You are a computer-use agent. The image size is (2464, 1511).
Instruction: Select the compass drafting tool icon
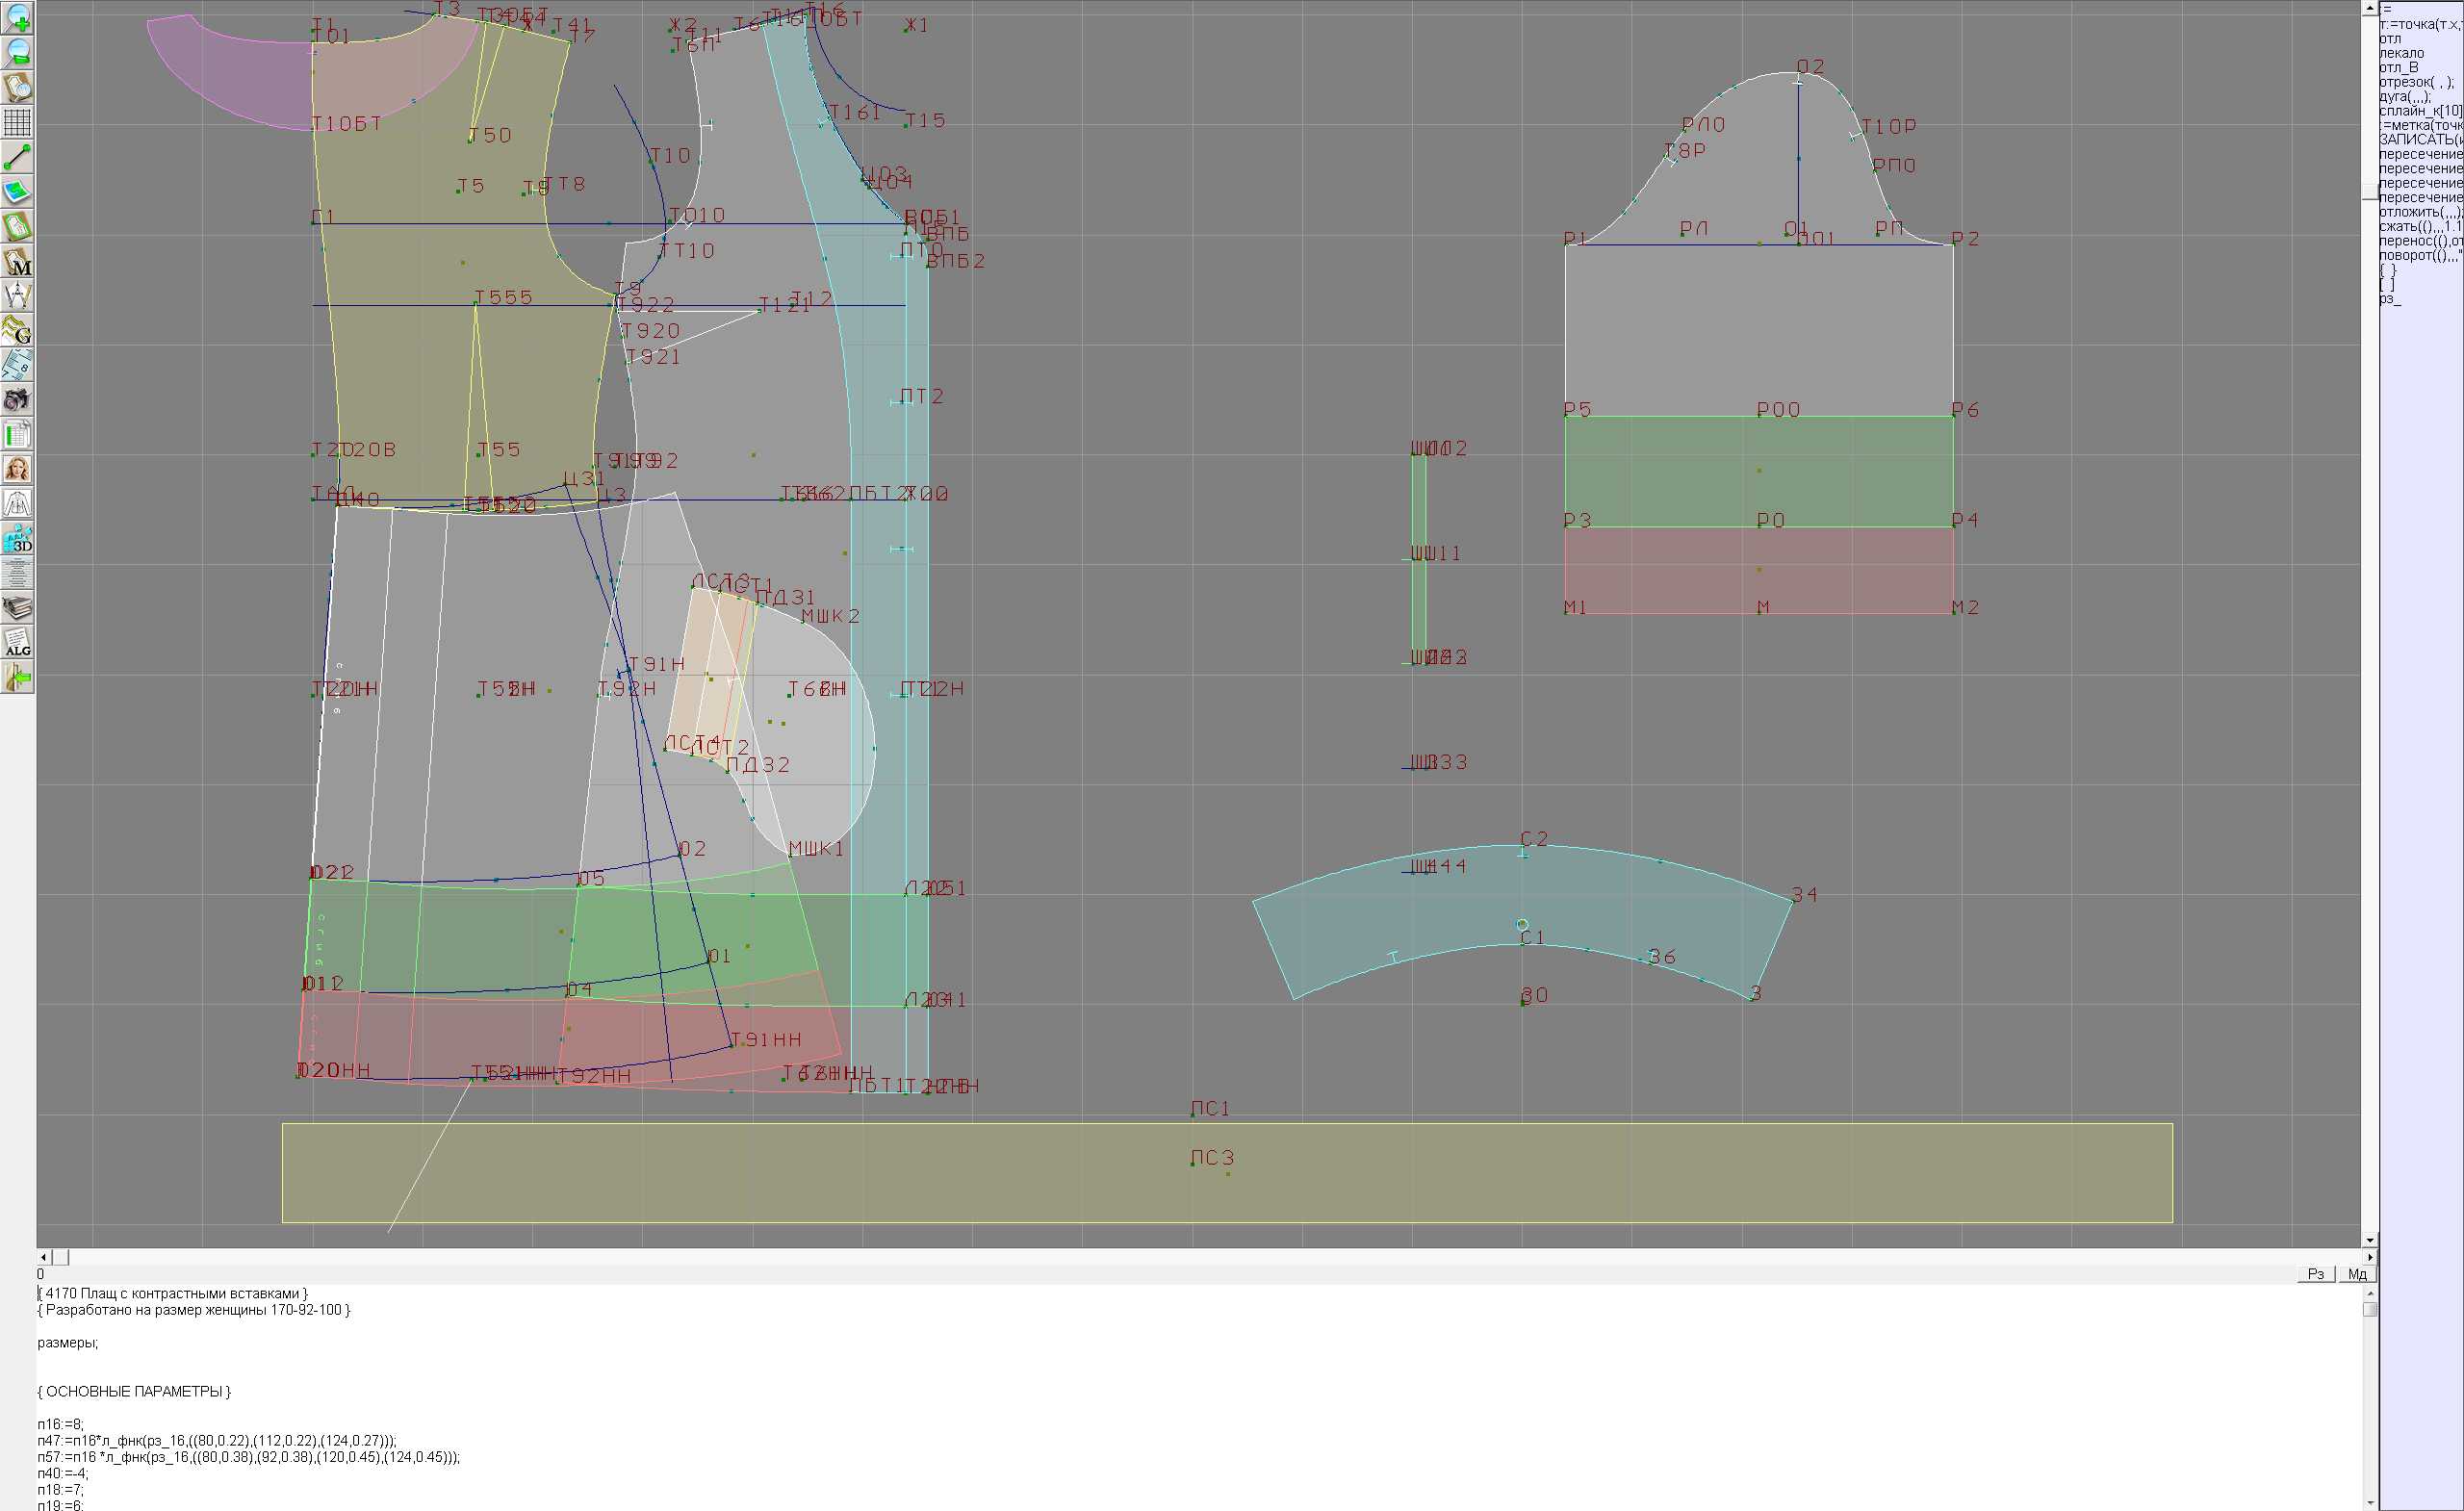click(17, 296)
